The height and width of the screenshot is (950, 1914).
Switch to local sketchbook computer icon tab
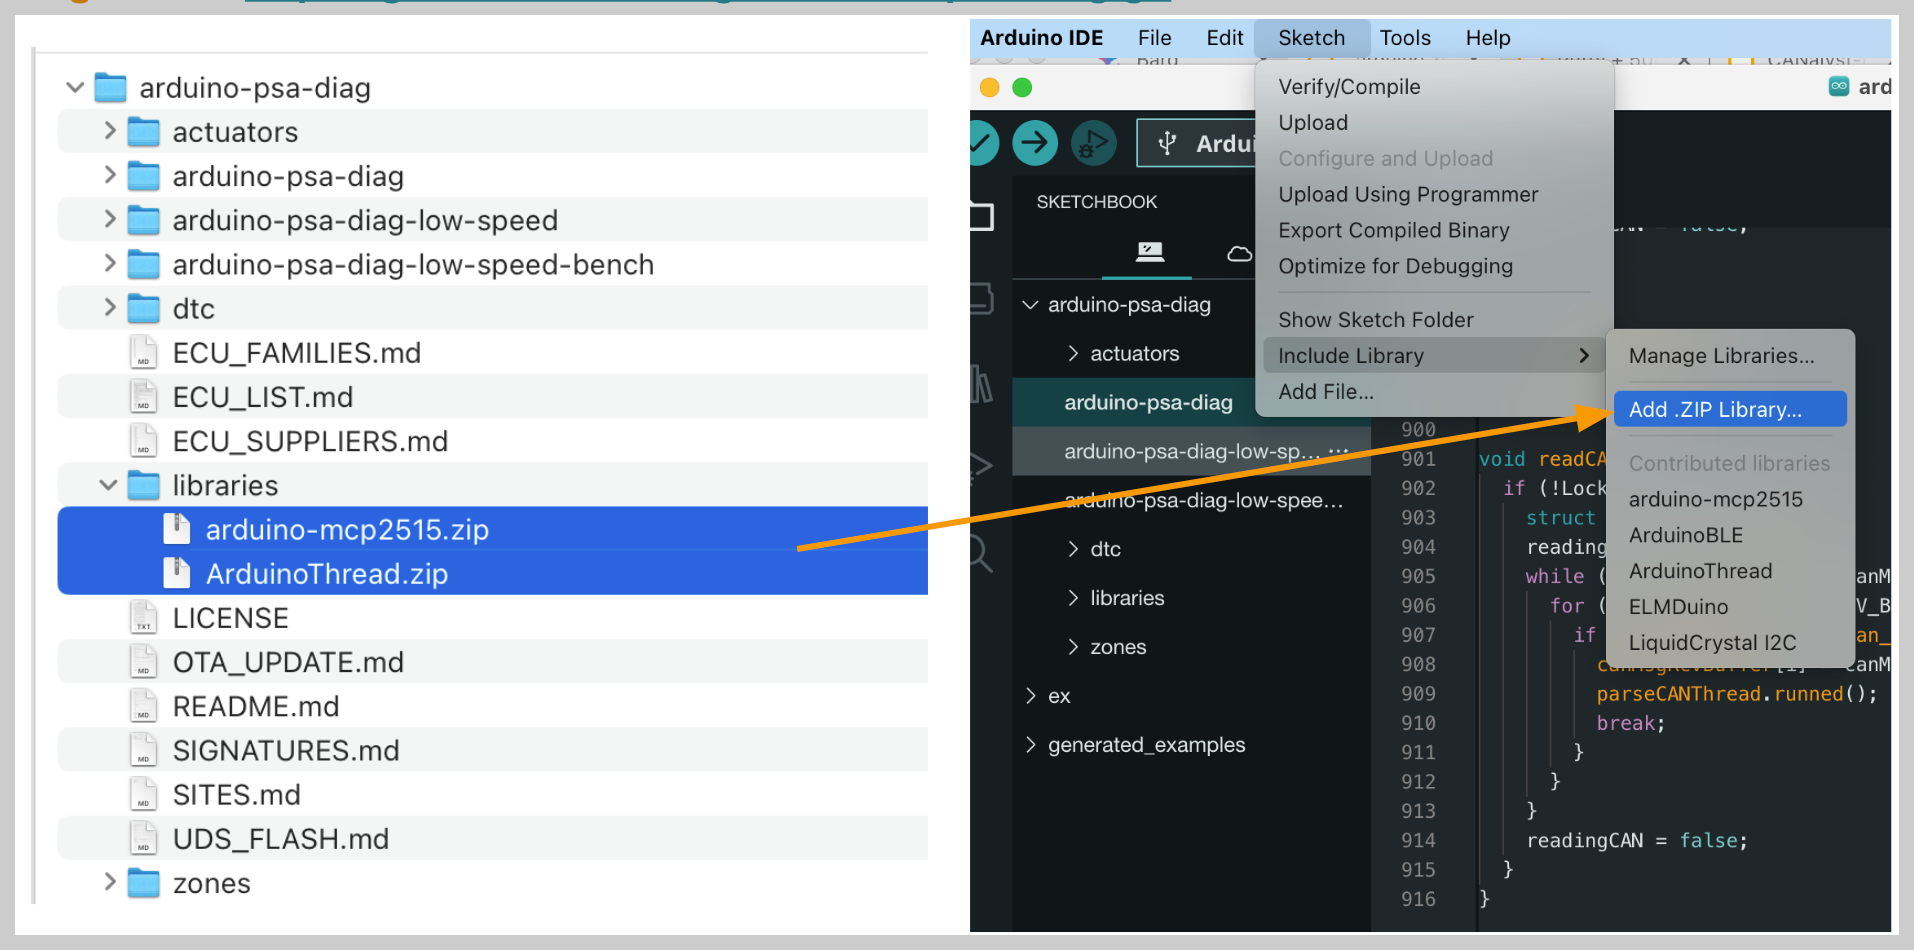coord(1150,252)
